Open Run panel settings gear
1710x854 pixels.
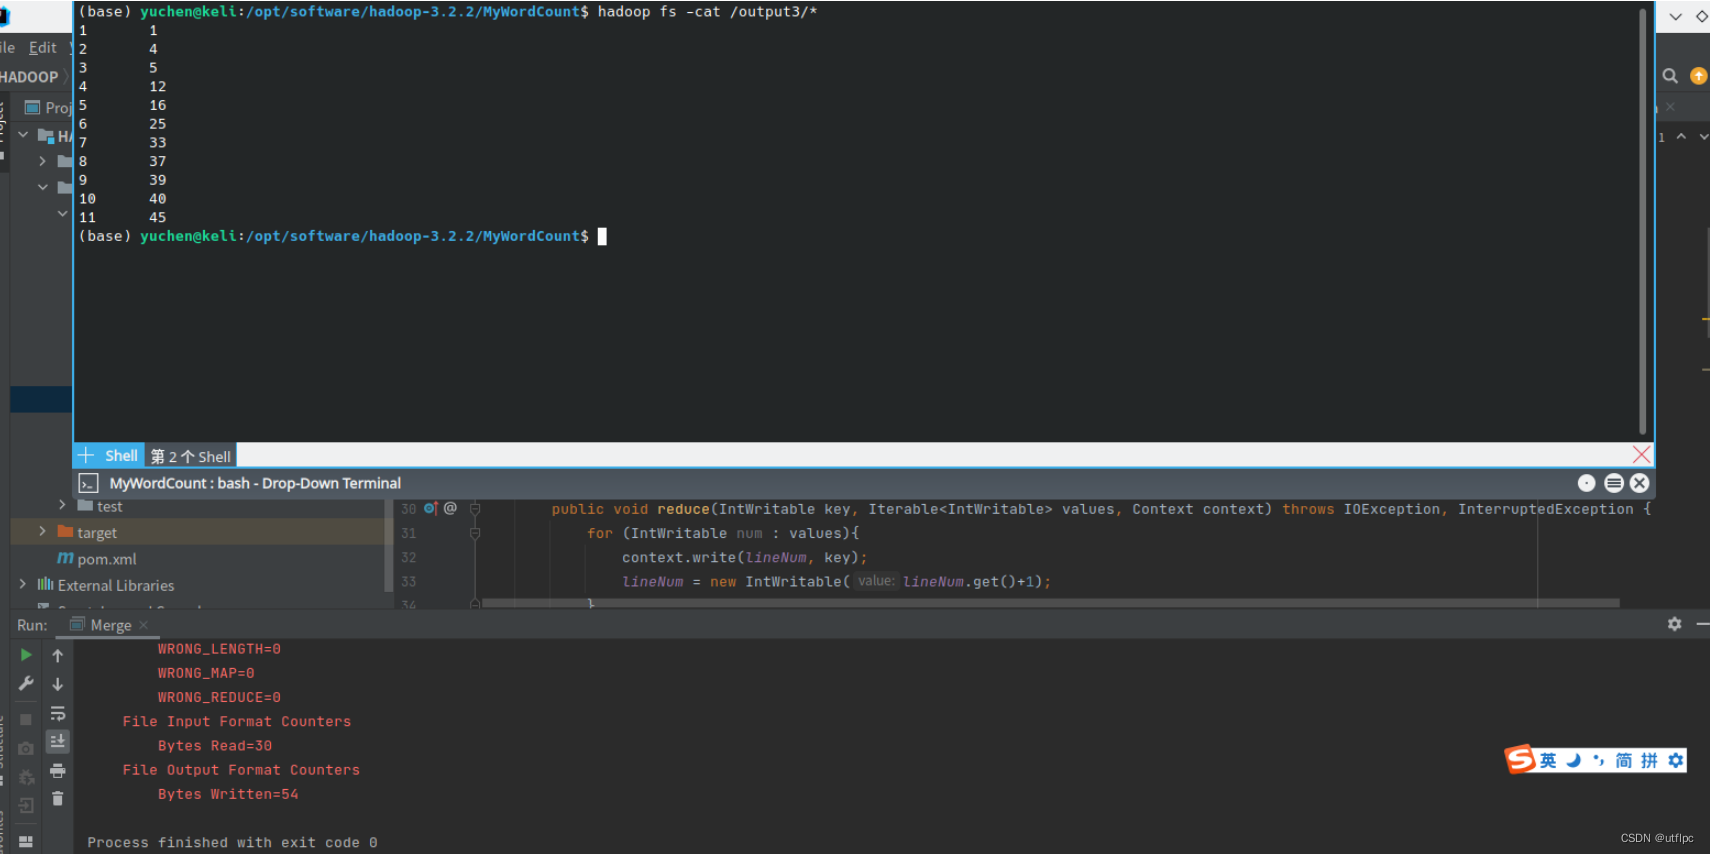[x=1675, y=624]
